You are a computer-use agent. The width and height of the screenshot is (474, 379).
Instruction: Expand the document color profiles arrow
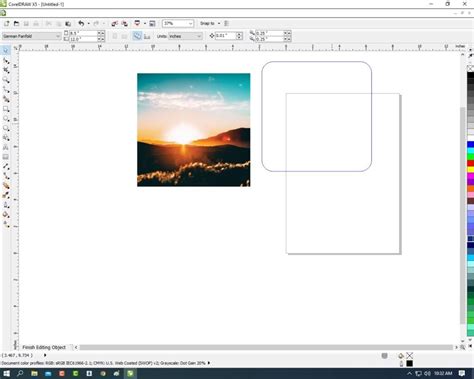209,363
